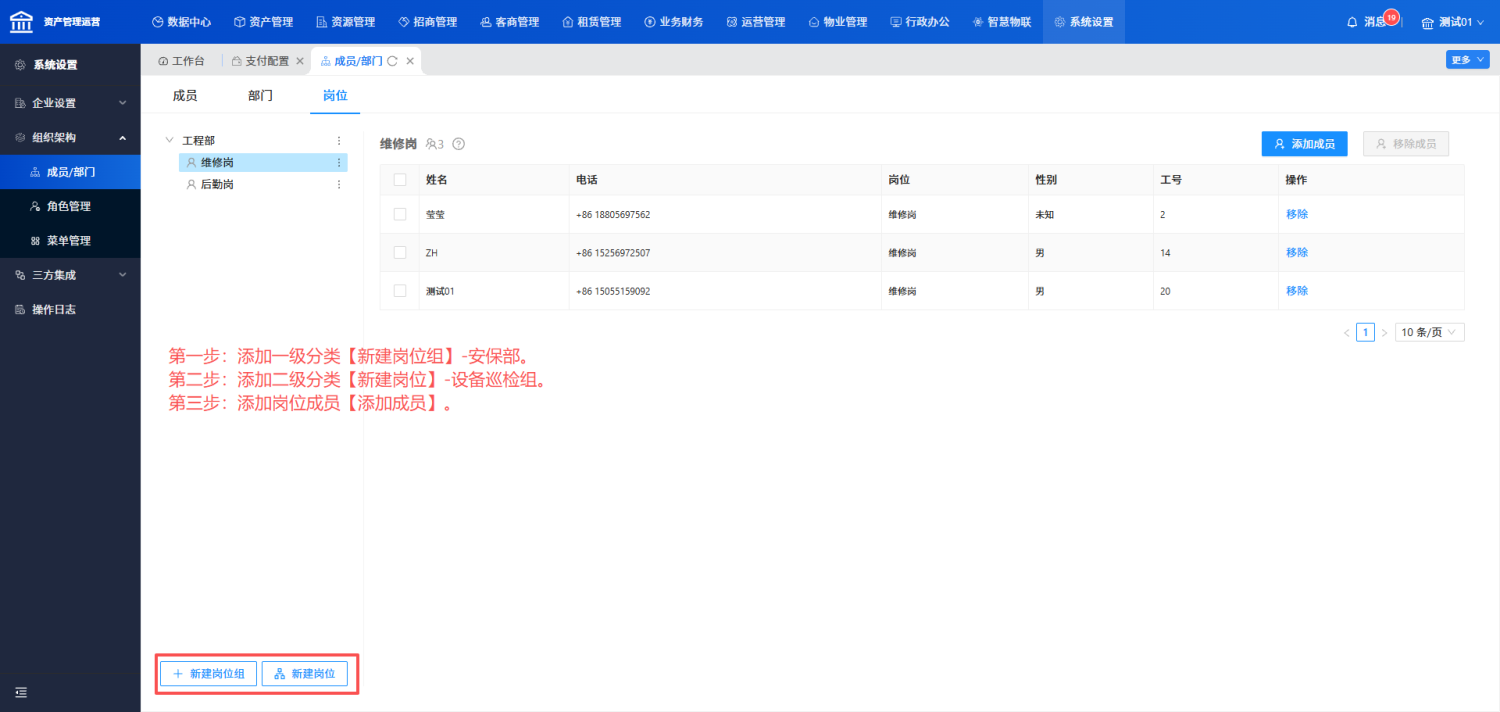Go to previous page arrow

(x=1346, y=332)
